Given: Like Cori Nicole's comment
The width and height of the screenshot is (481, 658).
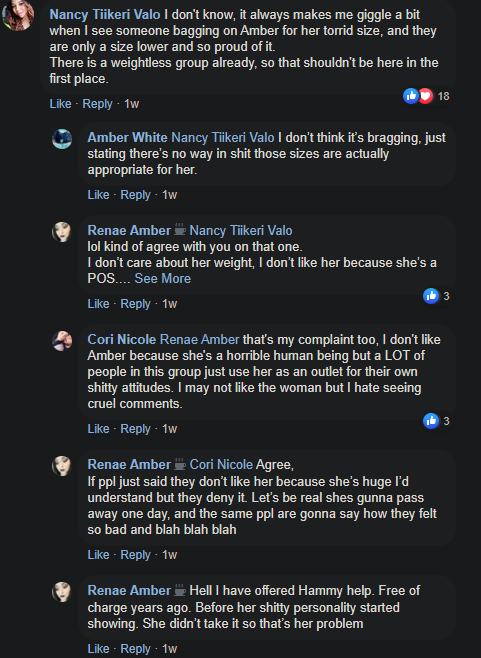Looking at the screenshot, I should pos(98,429).
